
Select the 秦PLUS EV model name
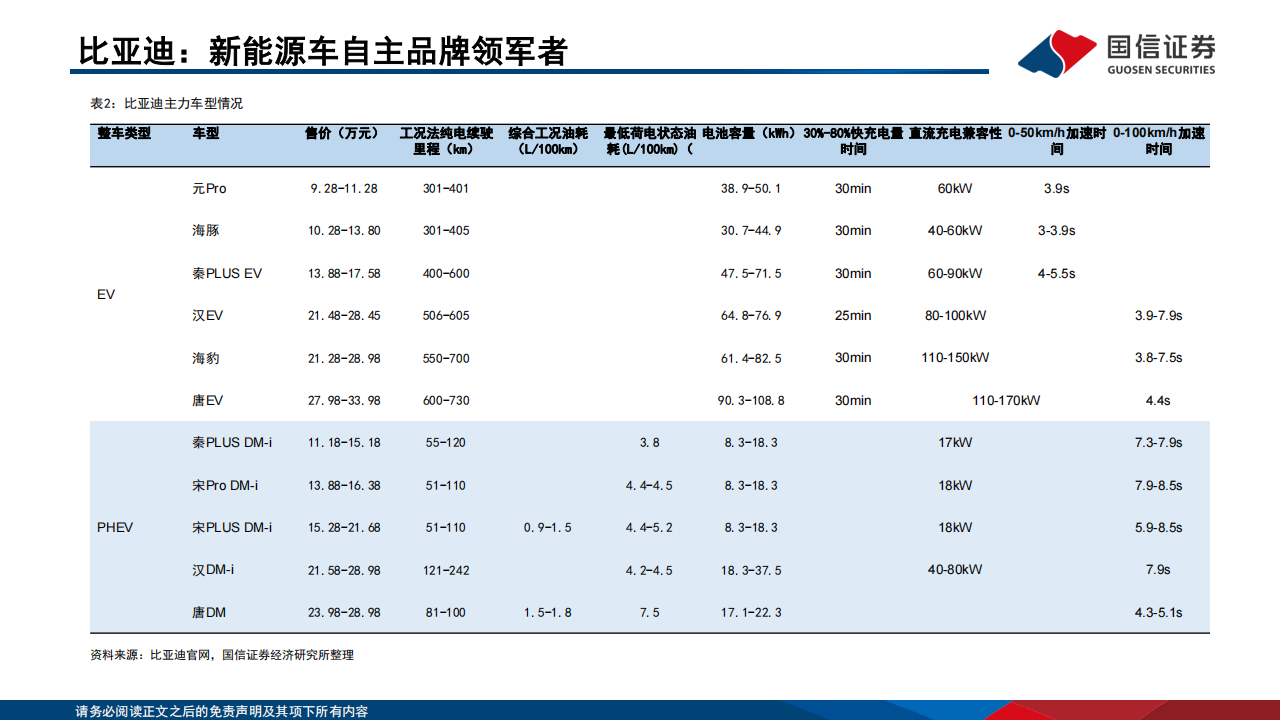227,273
